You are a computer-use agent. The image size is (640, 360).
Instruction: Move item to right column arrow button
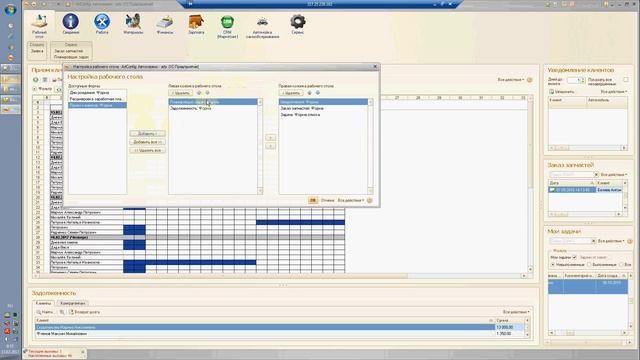(270, 138)
